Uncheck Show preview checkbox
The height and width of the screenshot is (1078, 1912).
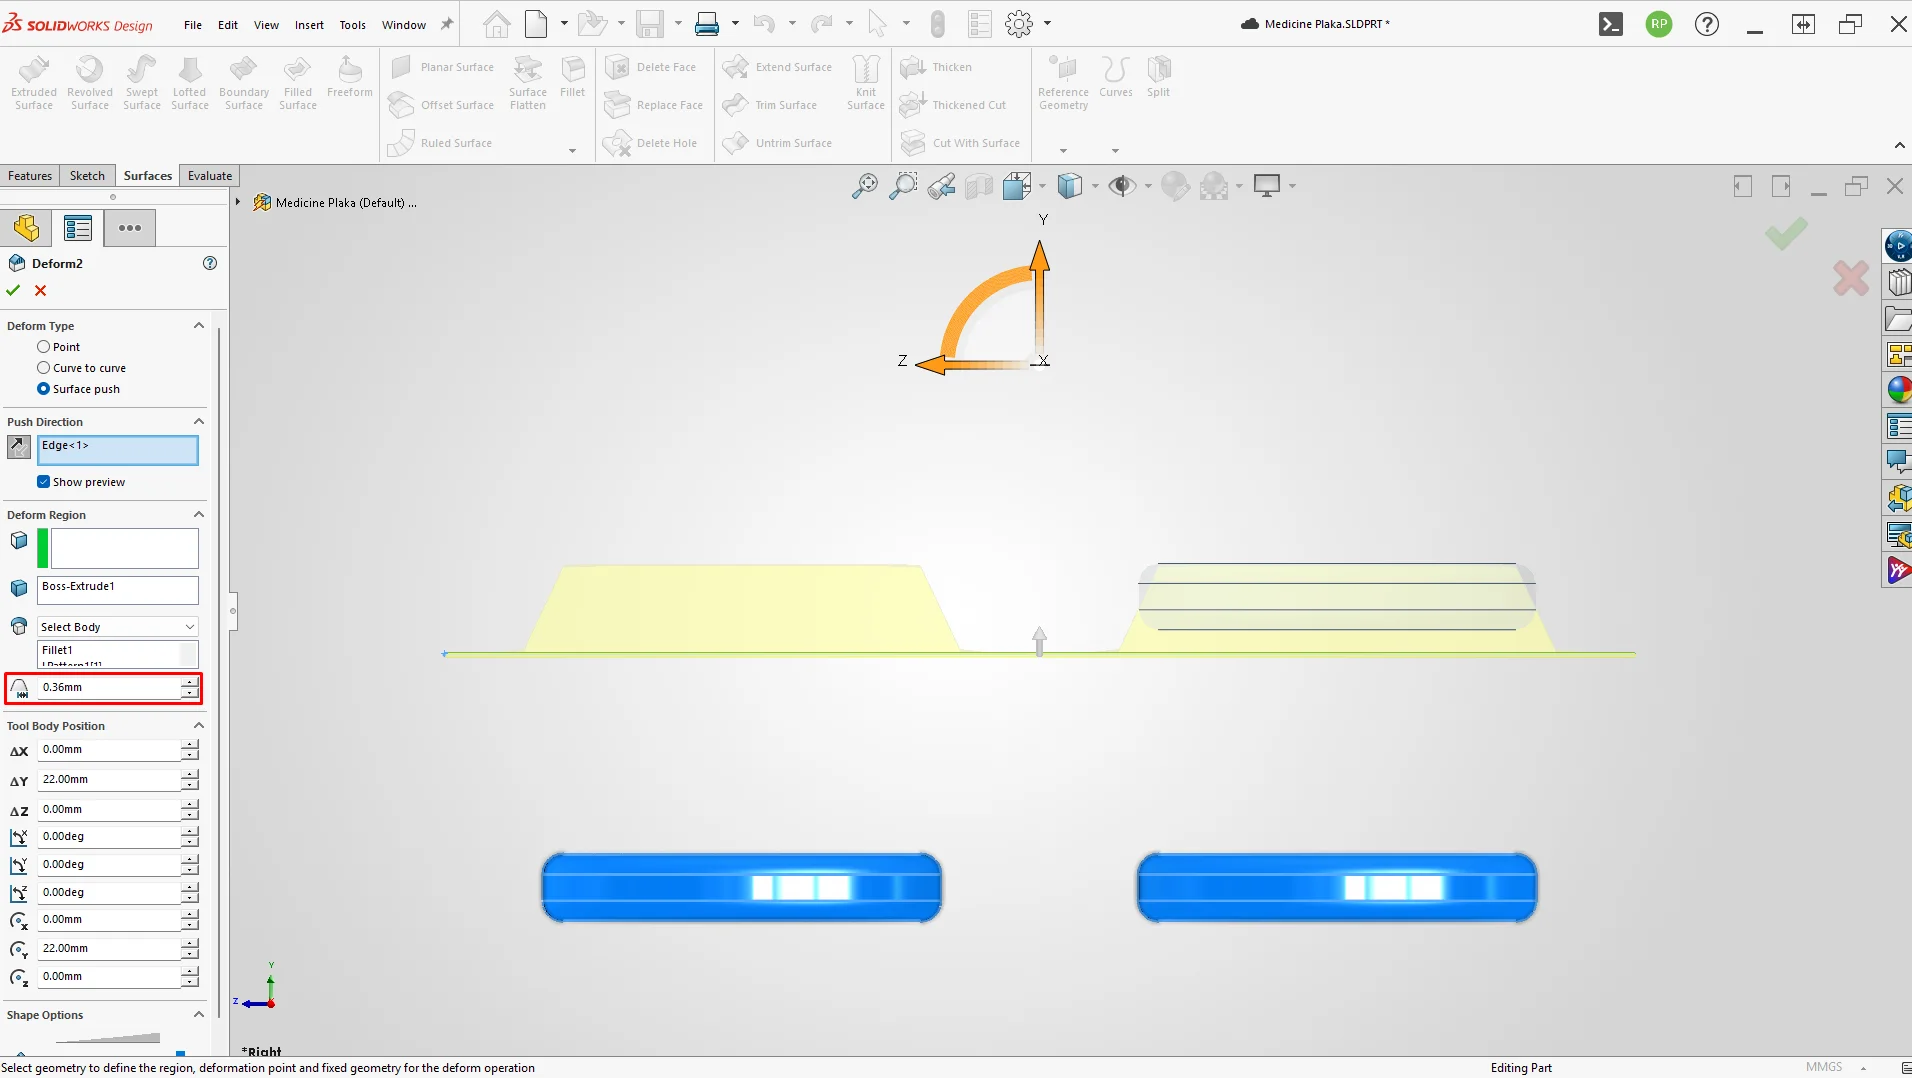(44, 482)
